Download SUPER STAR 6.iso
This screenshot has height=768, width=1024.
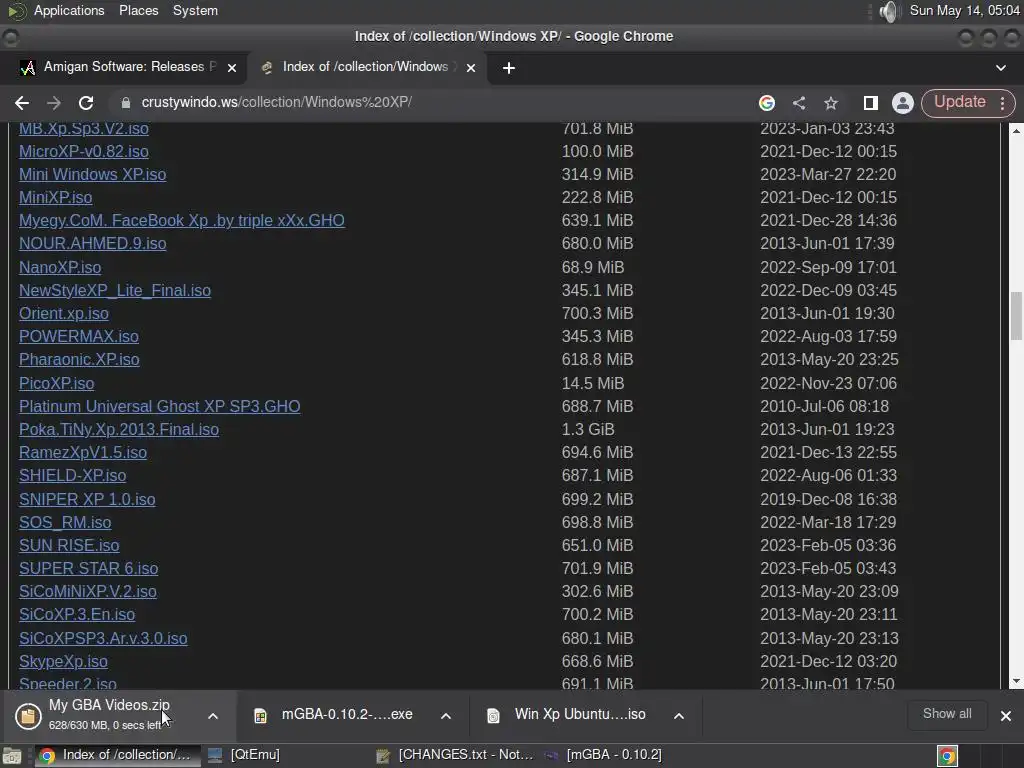[x=88, y=568]
